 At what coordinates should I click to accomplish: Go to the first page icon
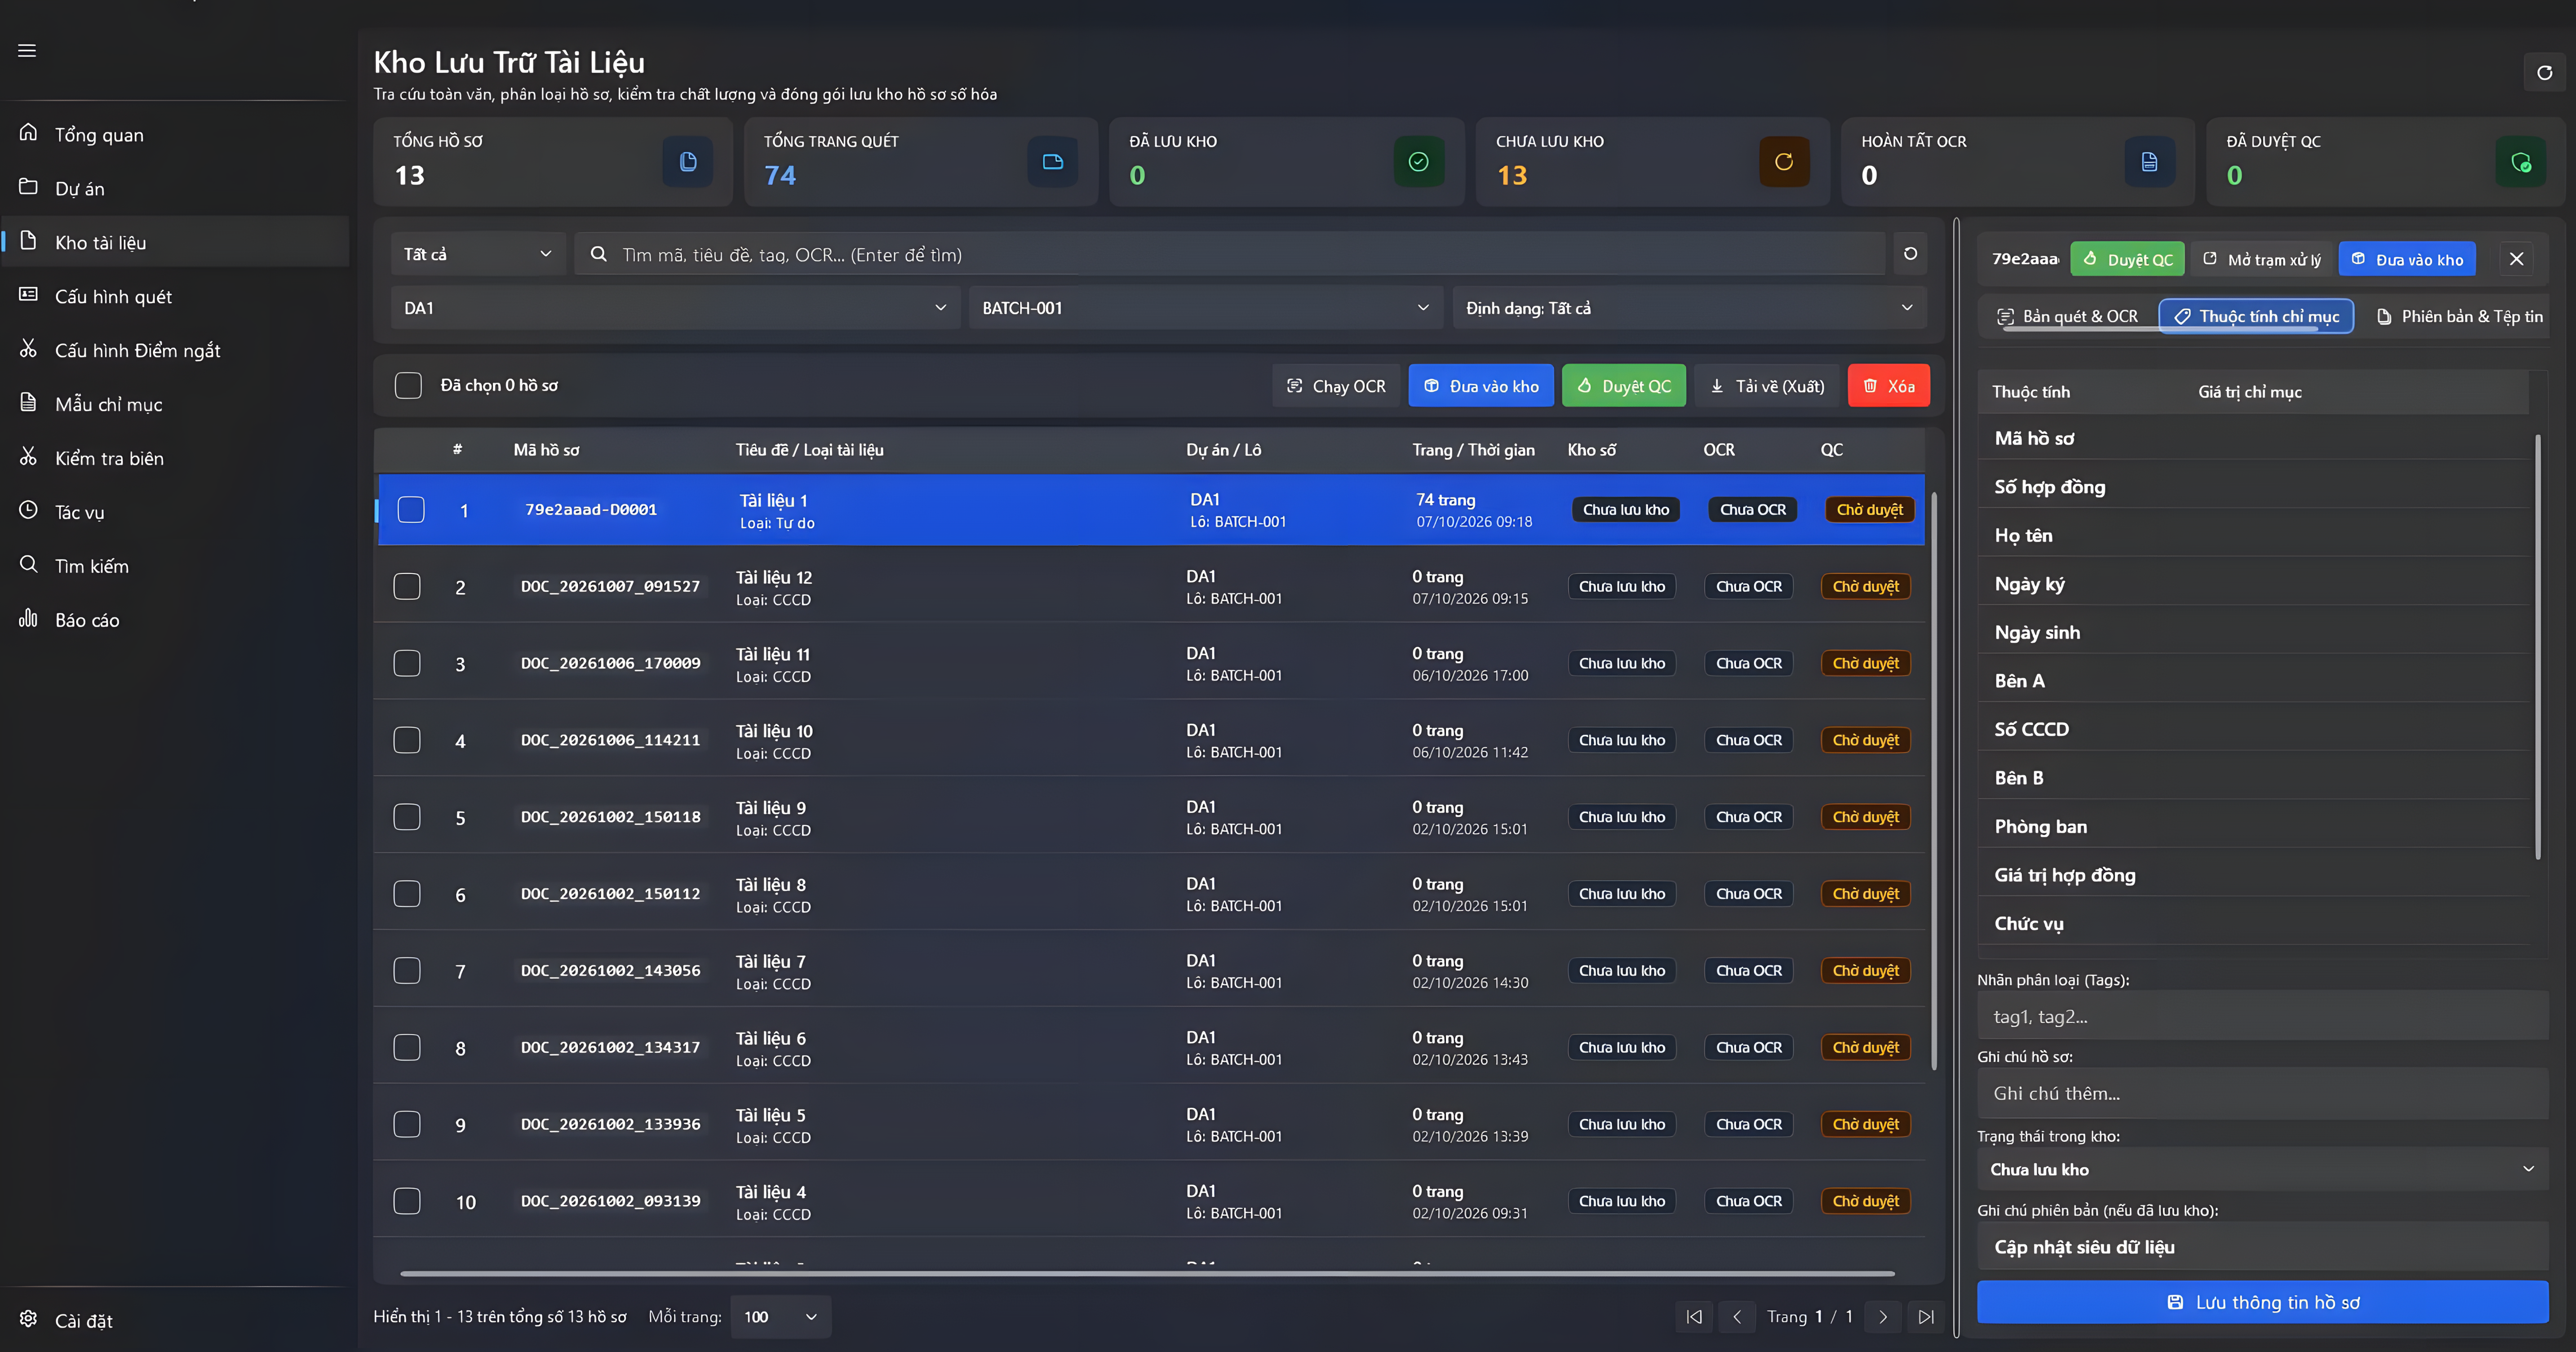1694,1316
